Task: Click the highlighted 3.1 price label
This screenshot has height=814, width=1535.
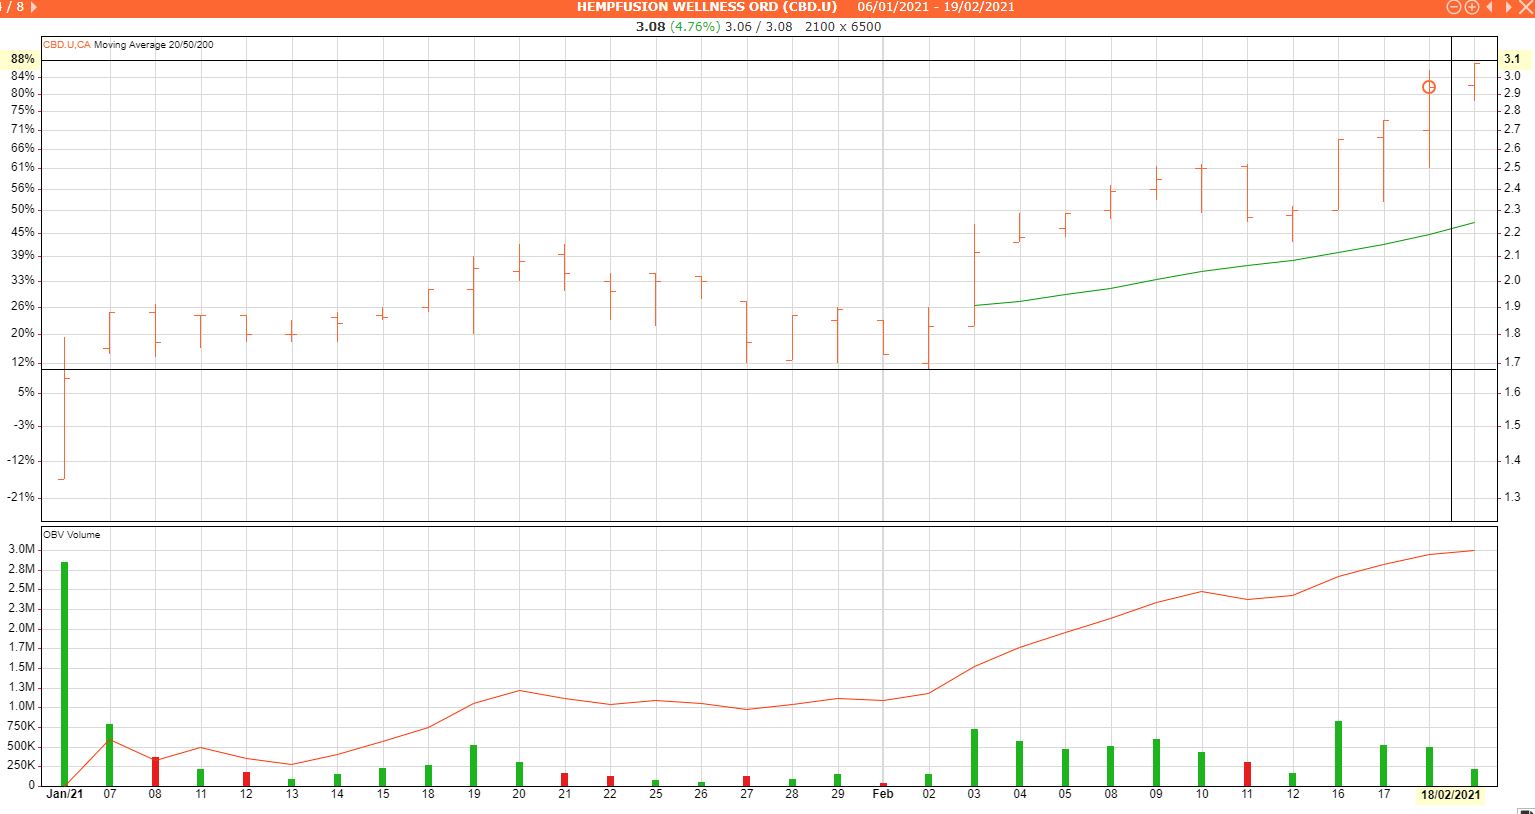Action: tap(1511, 59)
